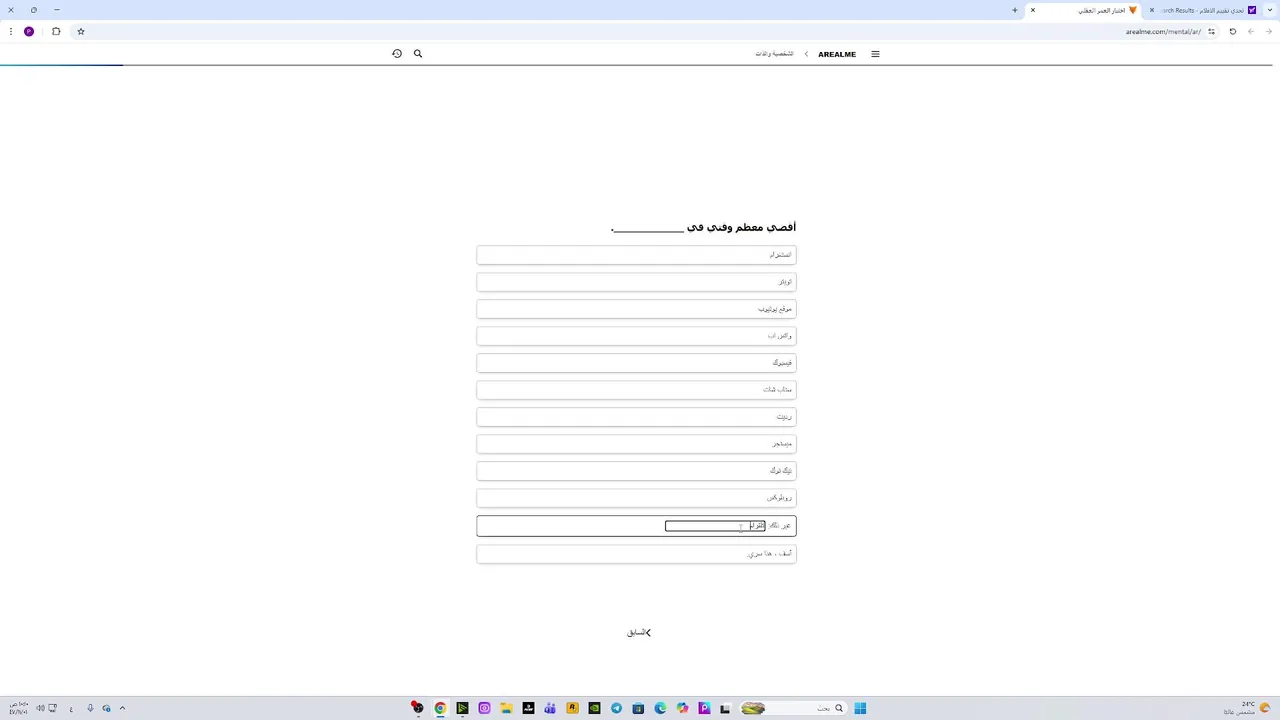This screenshot has width=1280, height=720.
Task: Select the Facebook answer option
Action: click(x=636, y=363)
